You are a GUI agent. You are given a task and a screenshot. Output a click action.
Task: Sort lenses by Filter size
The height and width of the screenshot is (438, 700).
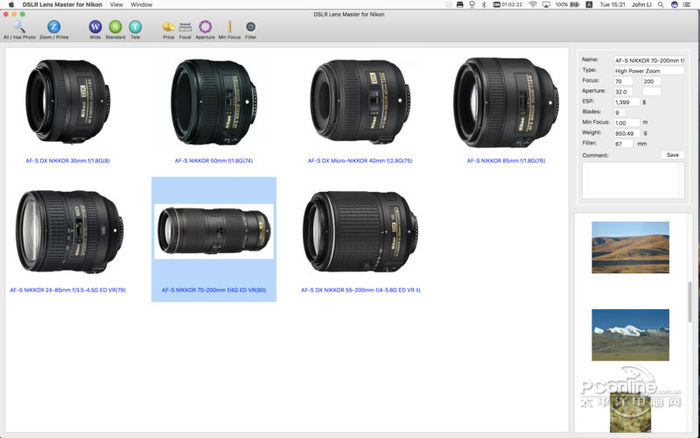click(x=250, y=27)
